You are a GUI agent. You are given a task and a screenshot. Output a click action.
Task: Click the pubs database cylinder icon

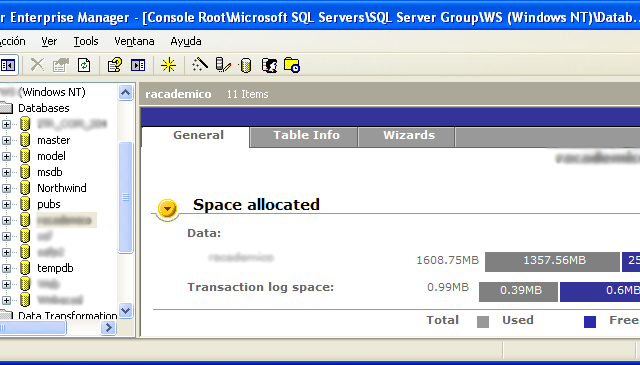pyautogui.click(x=25, y=204)
